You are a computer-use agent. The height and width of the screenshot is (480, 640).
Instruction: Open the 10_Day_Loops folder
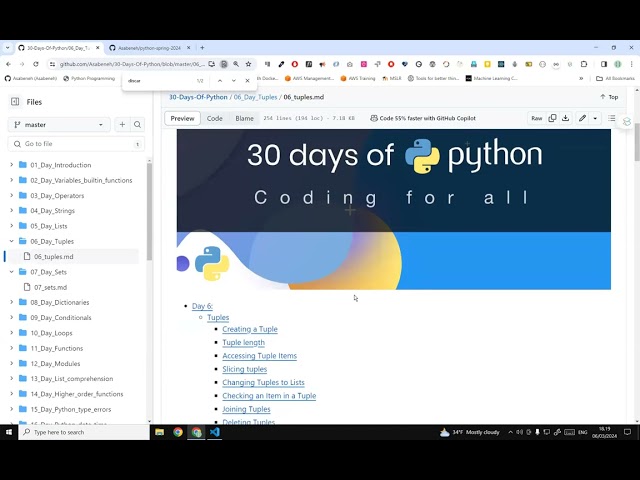click(51, 333)
